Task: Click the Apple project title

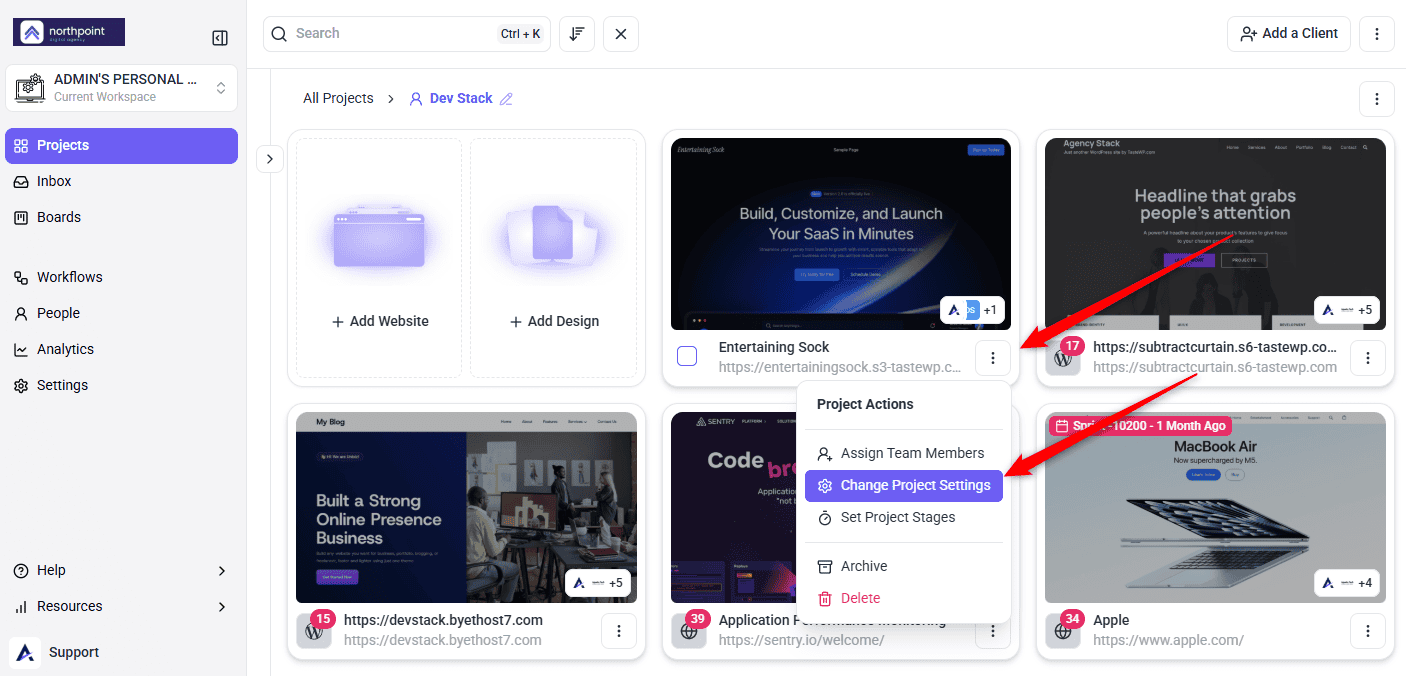Action: point(1111,620)
